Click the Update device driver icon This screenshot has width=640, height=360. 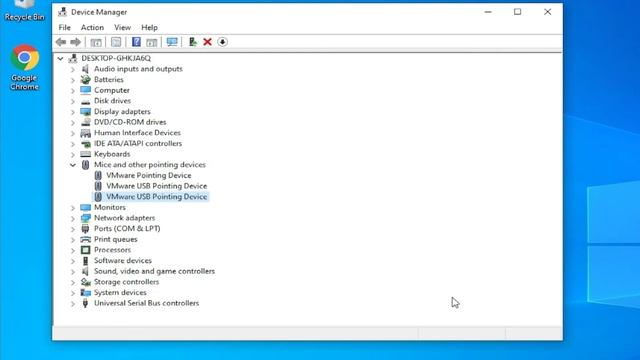193,42
